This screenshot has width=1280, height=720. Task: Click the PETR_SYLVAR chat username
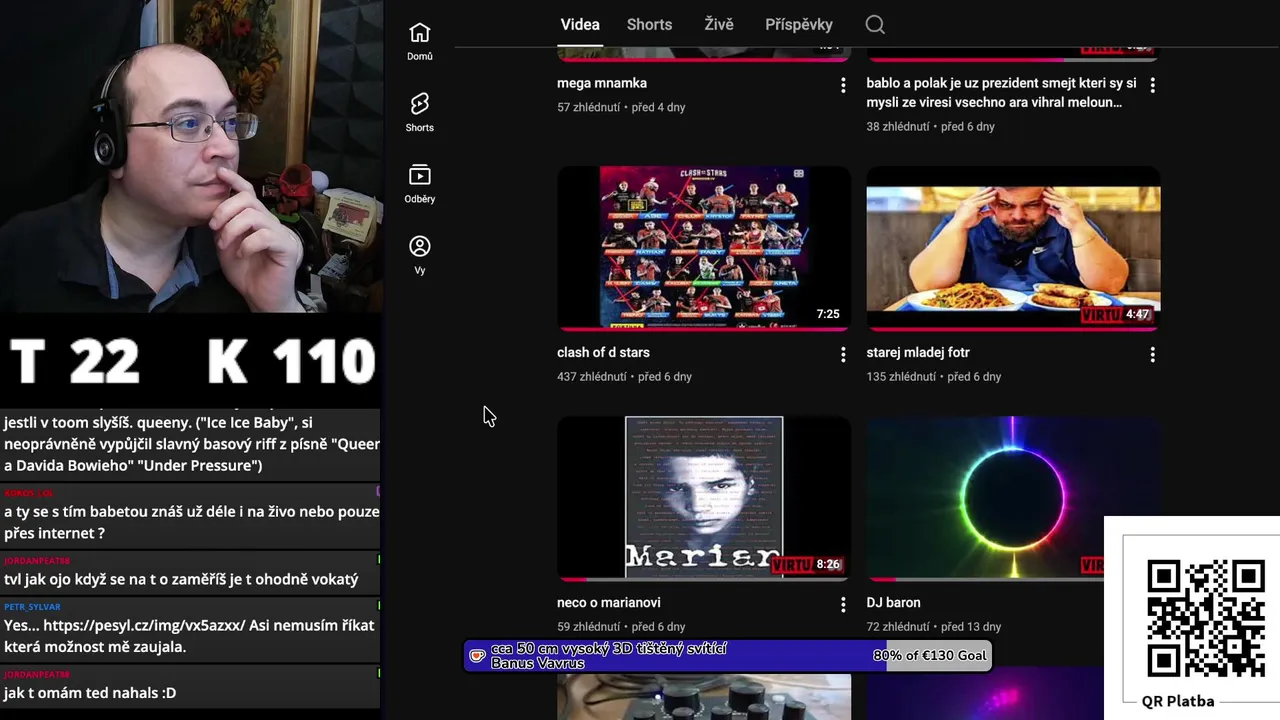pos(32,607)
